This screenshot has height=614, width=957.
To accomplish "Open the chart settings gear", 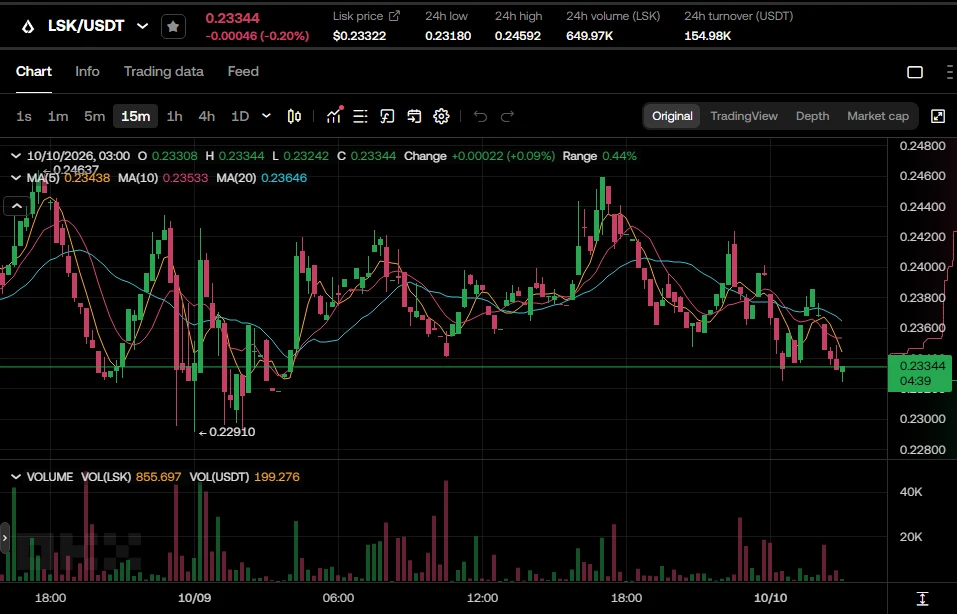I will point(441,116).
